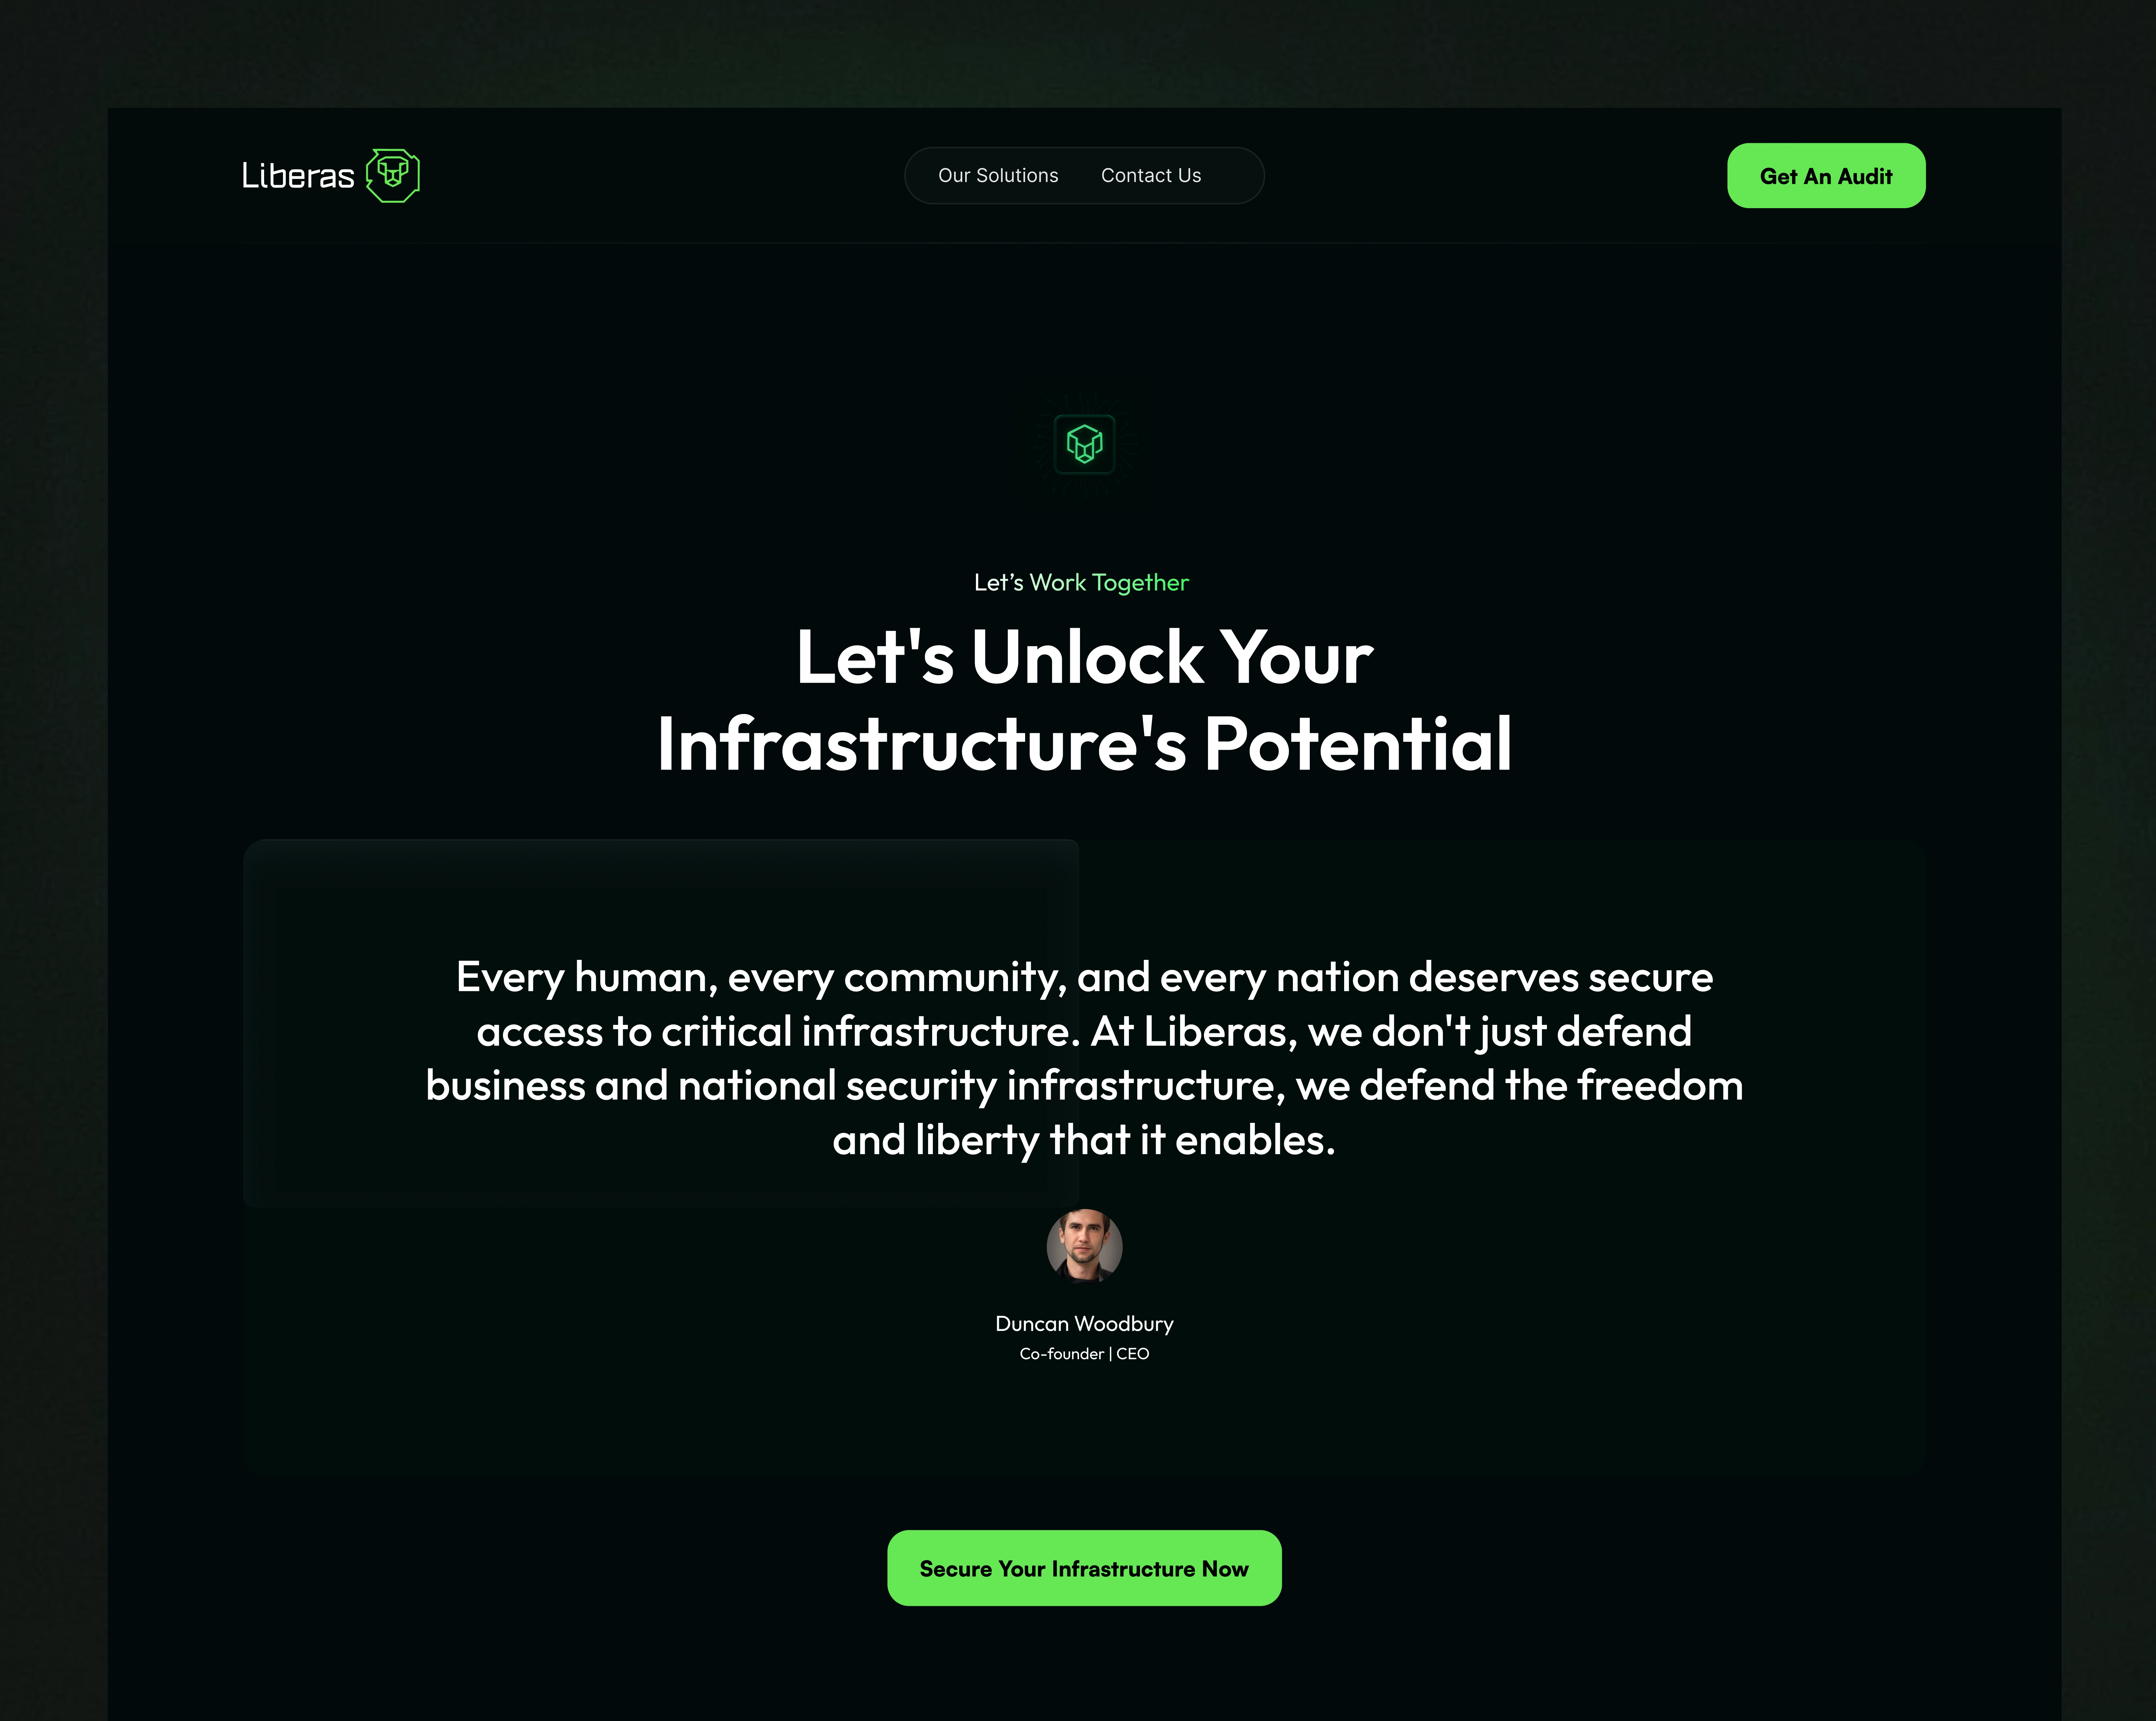Click the white Let's word in tagline
The width and height of the screenshot is (2156, 1721).
click(x=999, y=583)
